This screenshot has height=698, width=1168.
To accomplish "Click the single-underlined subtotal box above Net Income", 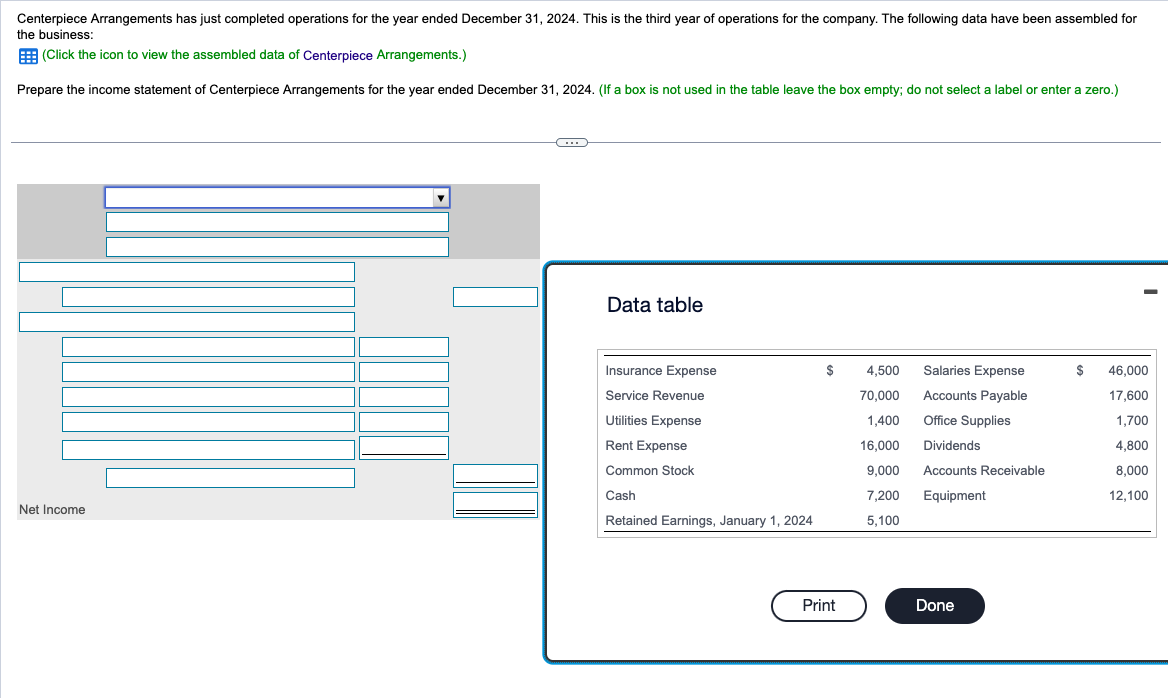I will [495, 476].
